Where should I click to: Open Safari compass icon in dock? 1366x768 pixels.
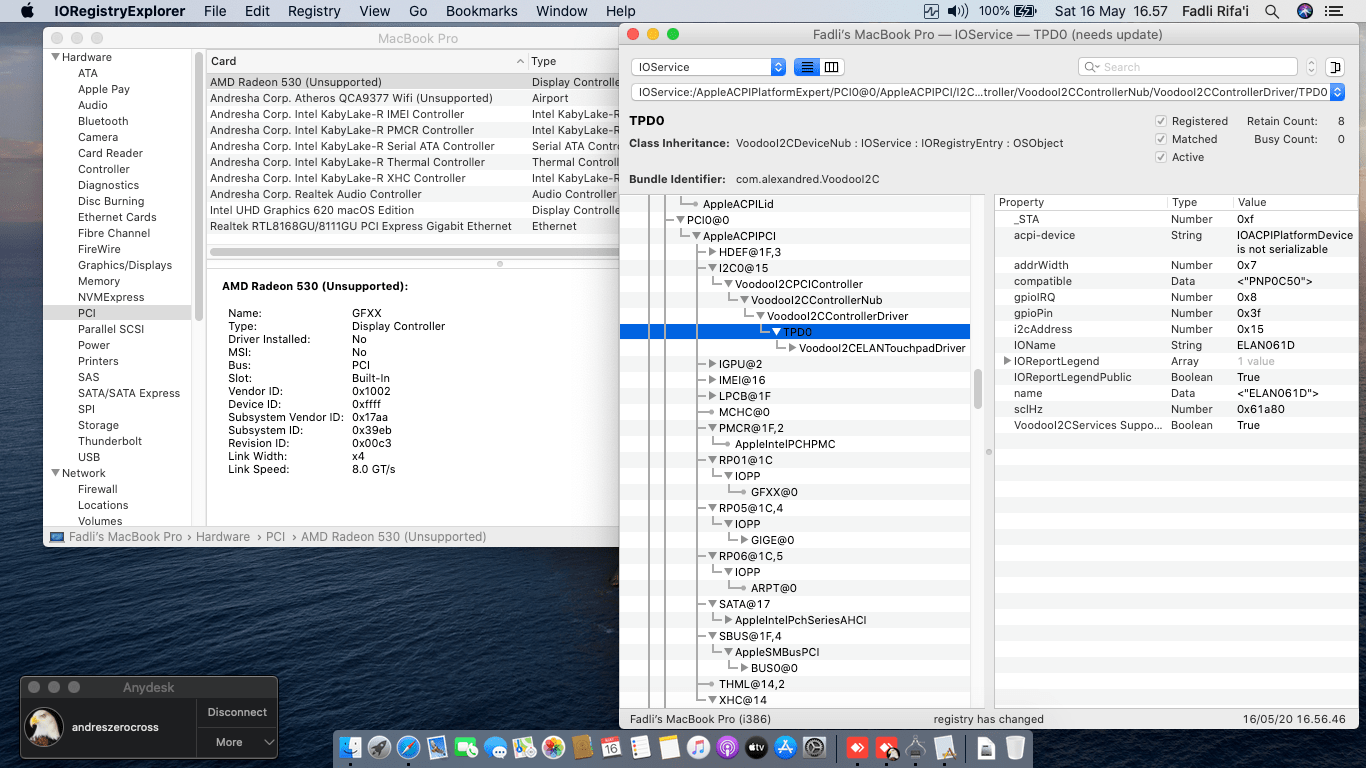click(x=408, y=747)
